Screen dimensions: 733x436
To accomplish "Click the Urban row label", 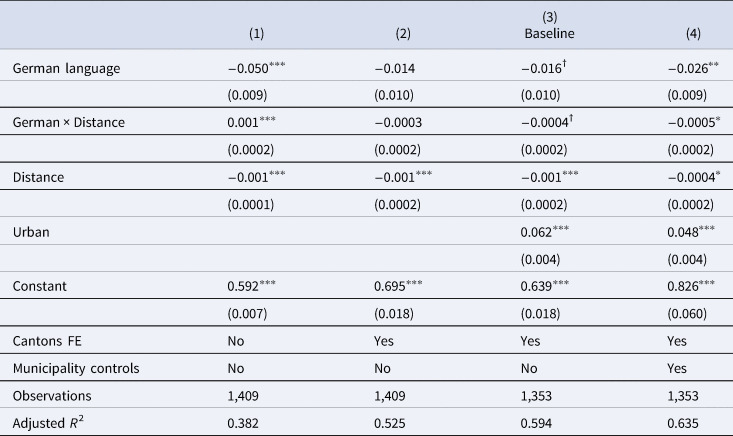I will coord(31,232).
